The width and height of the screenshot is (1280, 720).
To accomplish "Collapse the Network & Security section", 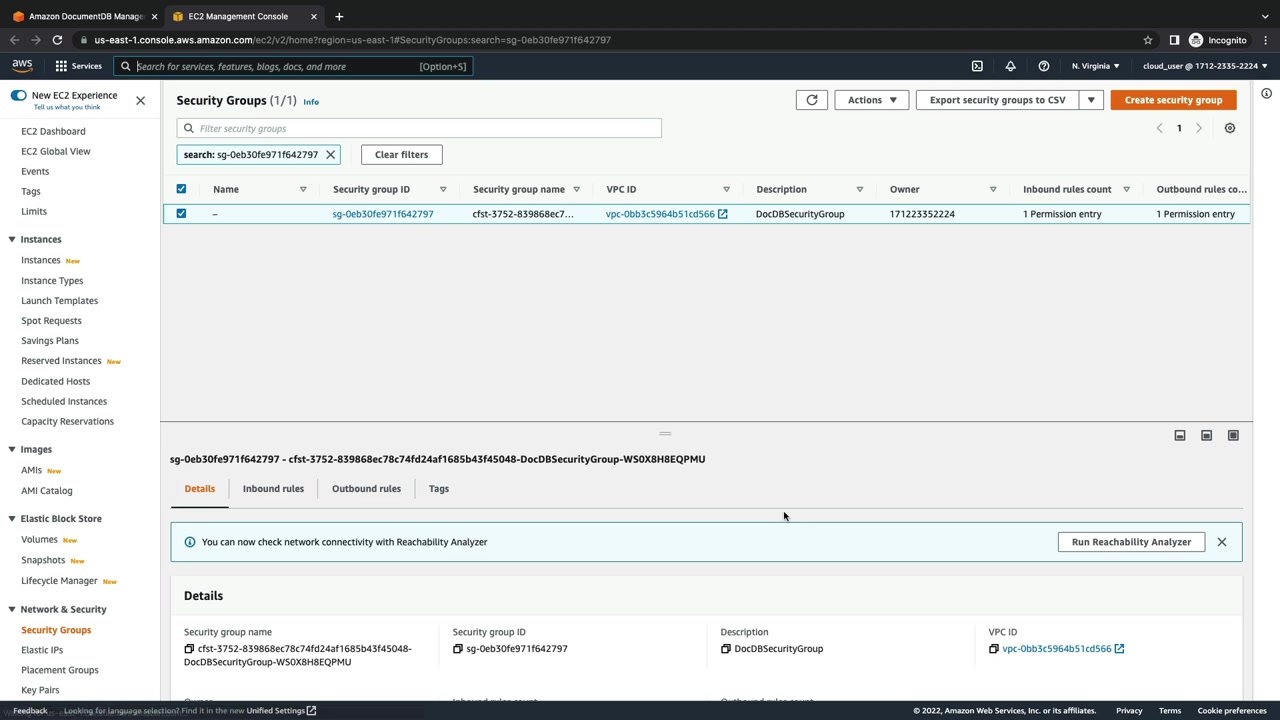I will click(12, 609).
